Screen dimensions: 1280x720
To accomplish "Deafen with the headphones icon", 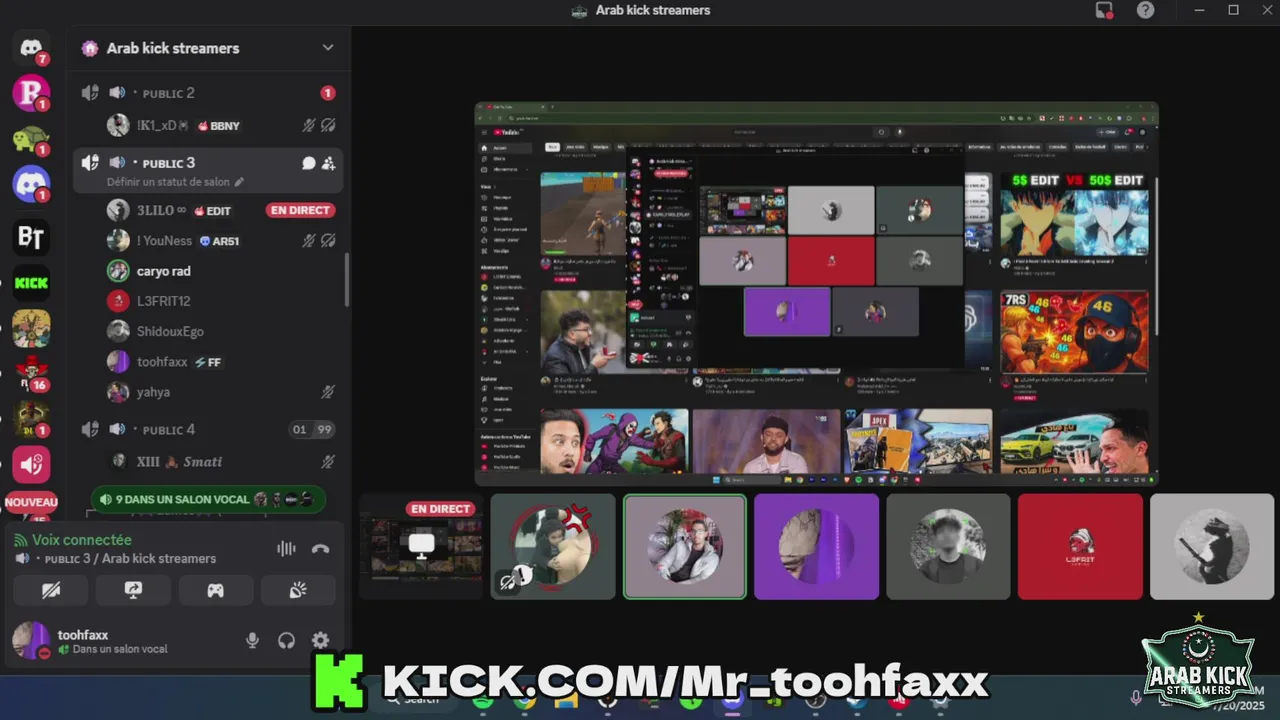I will point(287,641).
